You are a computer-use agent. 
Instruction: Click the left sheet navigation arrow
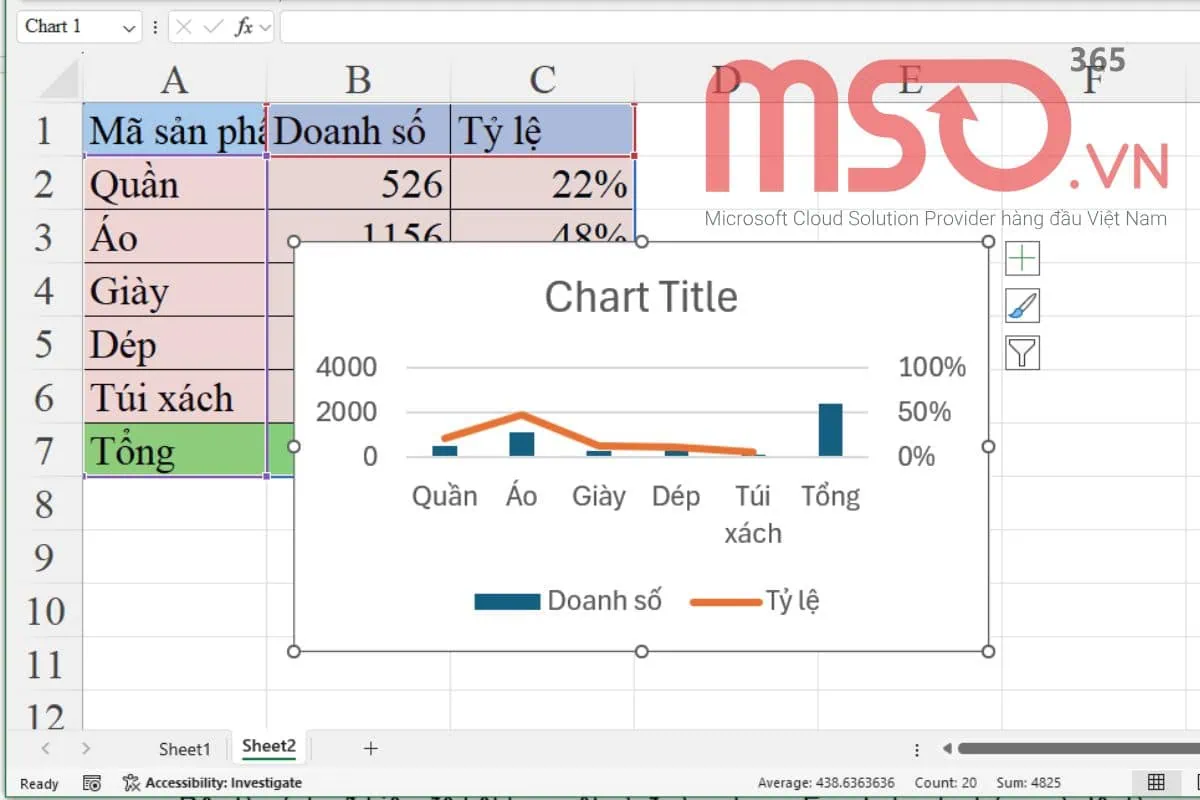coord(48,747)
